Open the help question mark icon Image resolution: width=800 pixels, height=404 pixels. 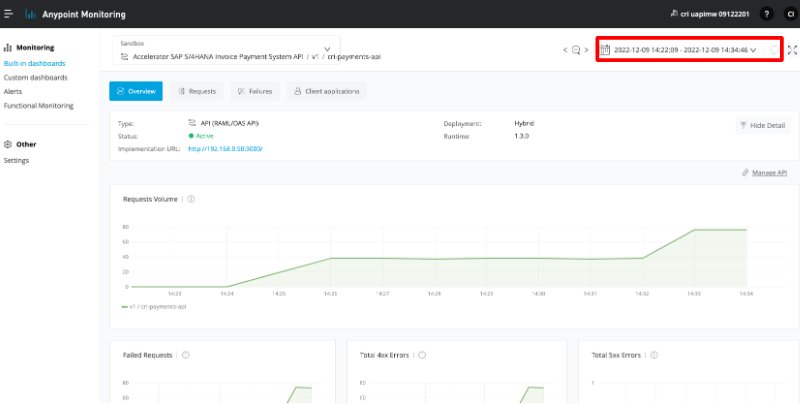(766, 14)
